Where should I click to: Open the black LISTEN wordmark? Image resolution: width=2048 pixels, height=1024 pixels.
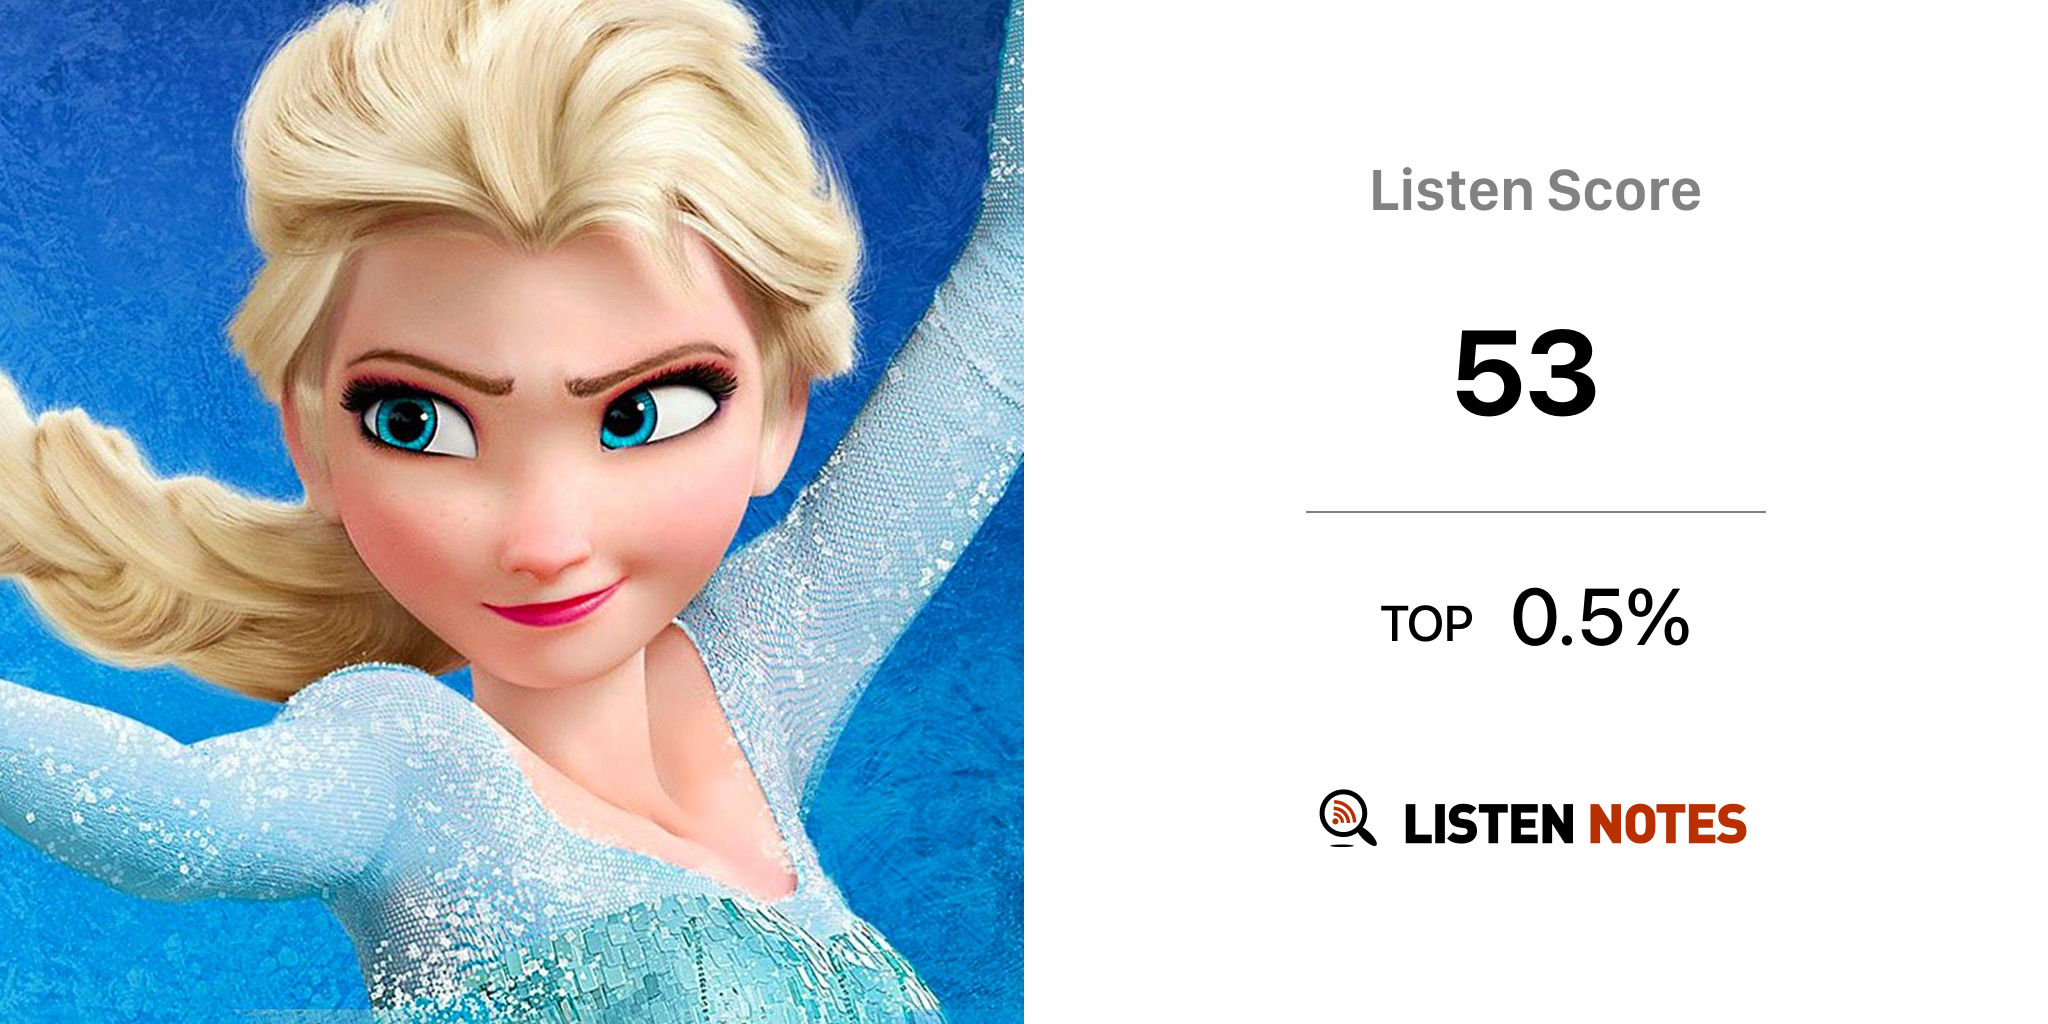tap(1489, 824)
